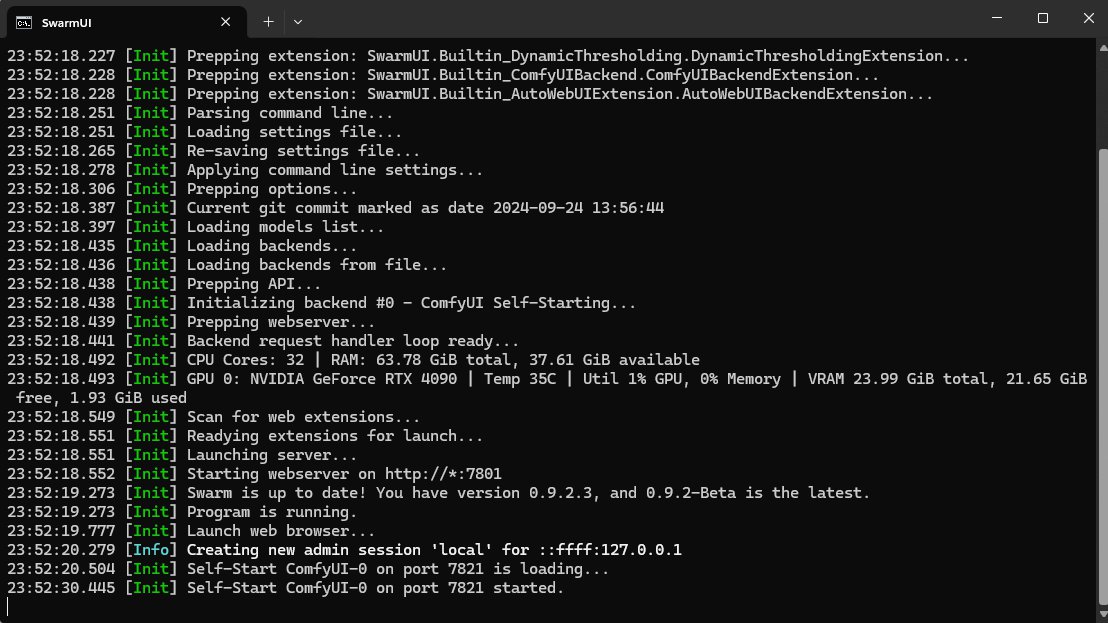Close the terminal window

click(x=1087, y=18)
